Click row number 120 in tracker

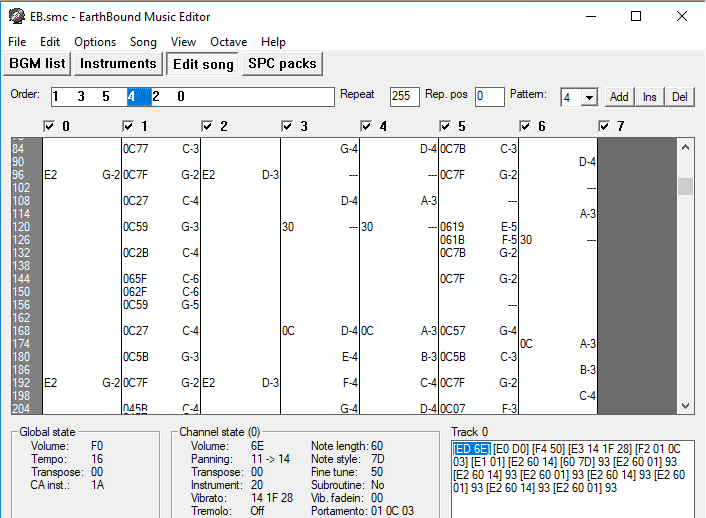pos(21,227)
